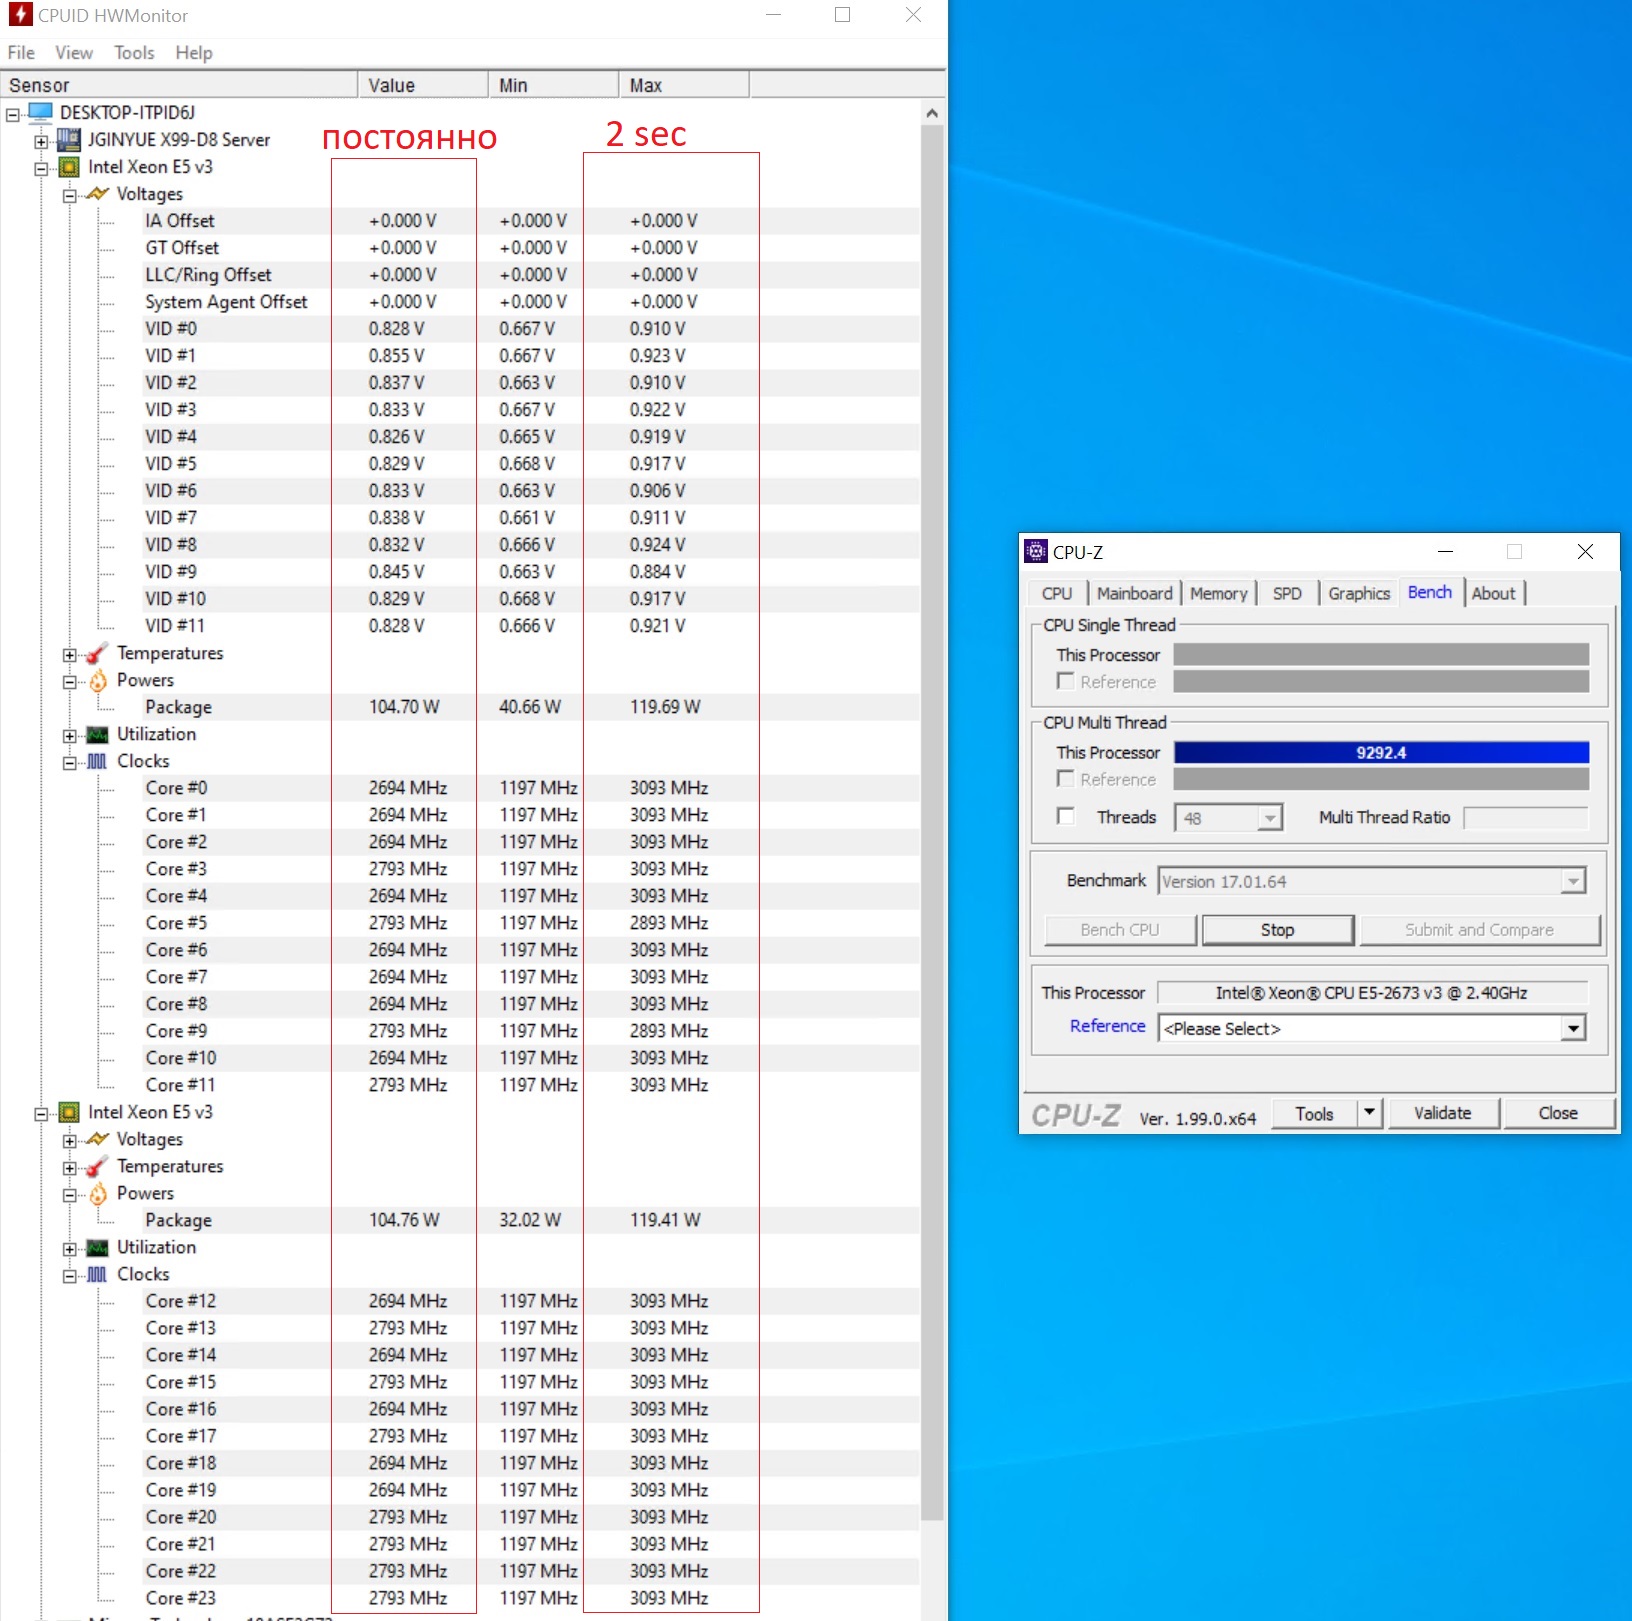Select the JGINYUE X99-D8 Server motherboard icon
The width and height of the screenshot is (1632, 1621).
tap(69, 139)
